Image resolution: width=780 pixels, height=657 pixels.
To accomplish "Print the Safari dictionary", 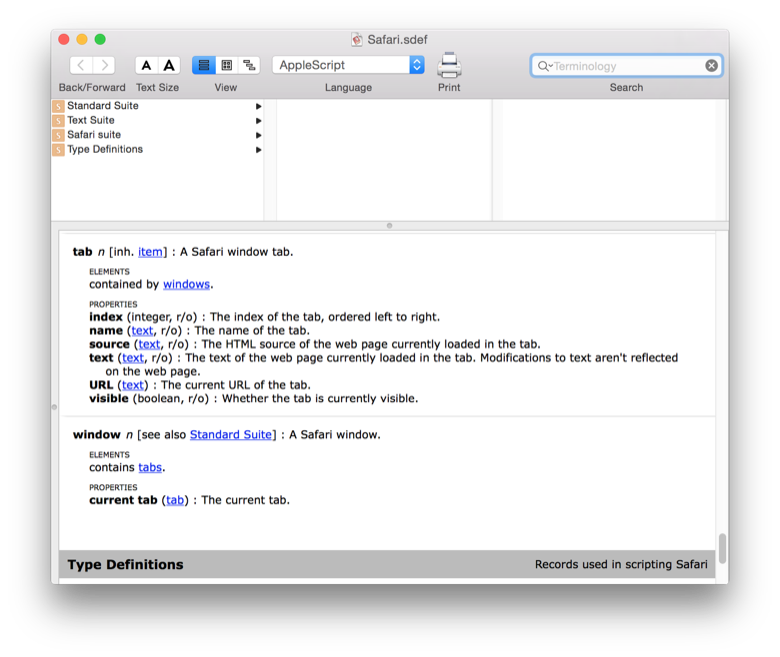I will (x=449, y=65).
